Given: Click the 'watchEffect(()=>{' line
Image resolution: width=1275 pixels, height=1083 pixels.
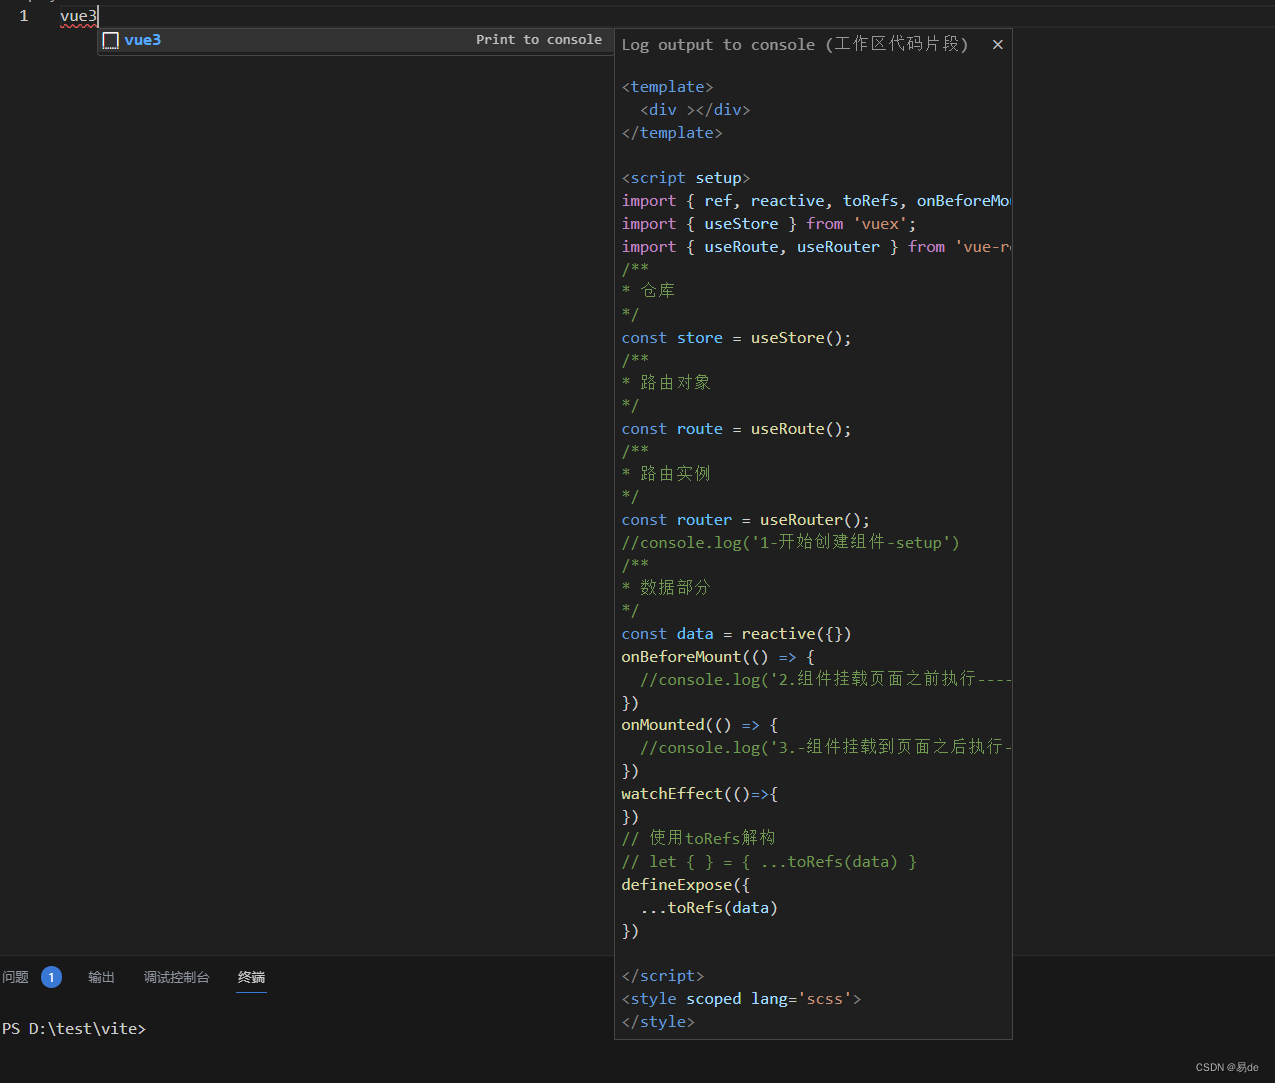Looking at the screenshot, I should 700,794.
